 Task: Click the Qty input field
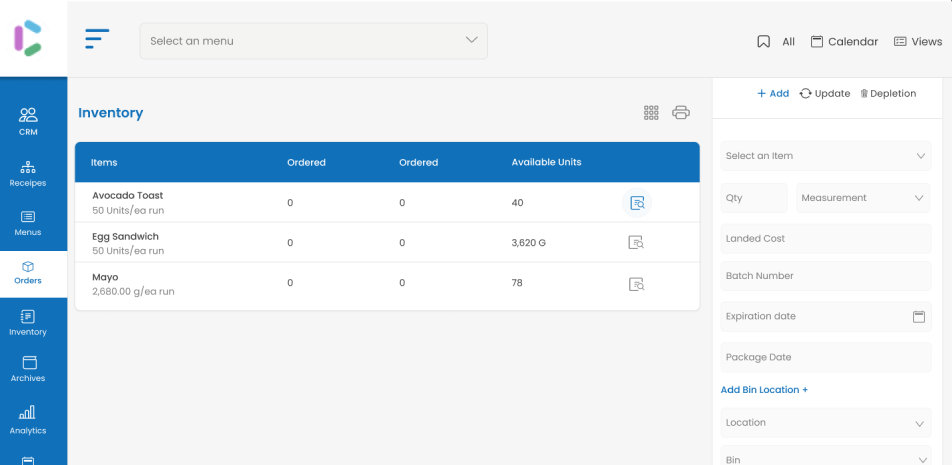tap(754, 198)
